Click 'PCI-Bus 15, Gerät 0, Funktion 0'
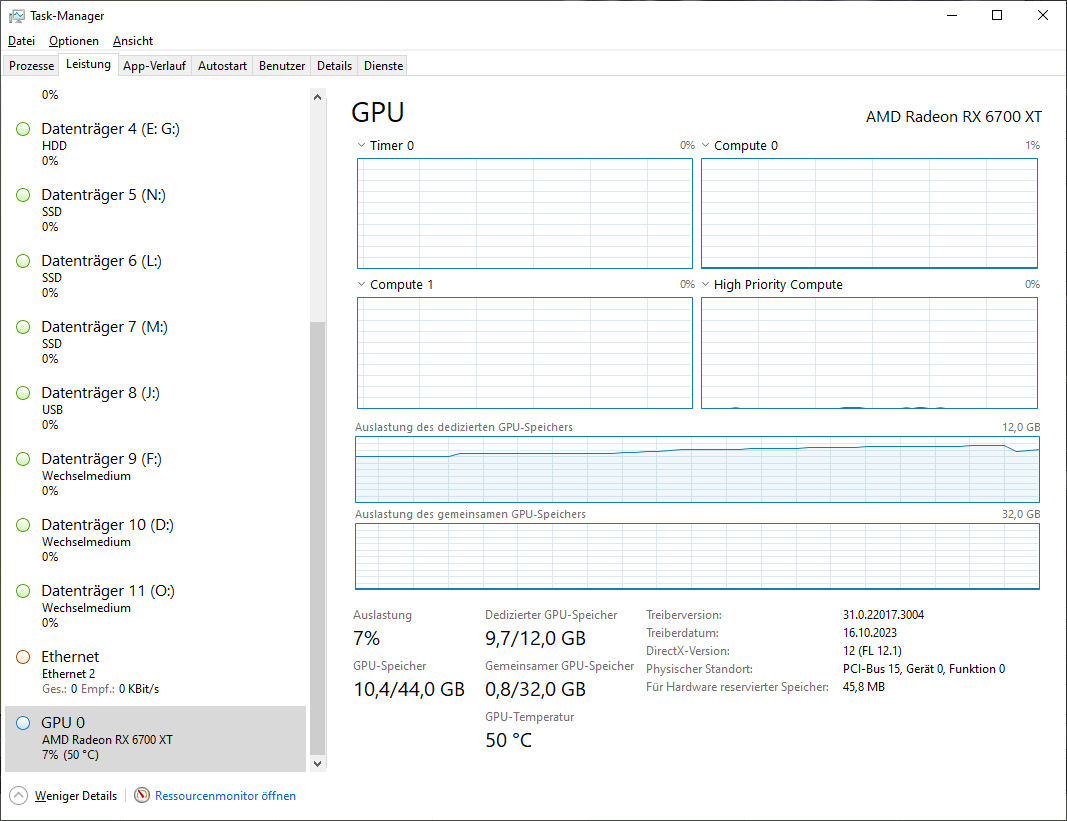The height and width of the screenshot is (821, 1067). 924,669
